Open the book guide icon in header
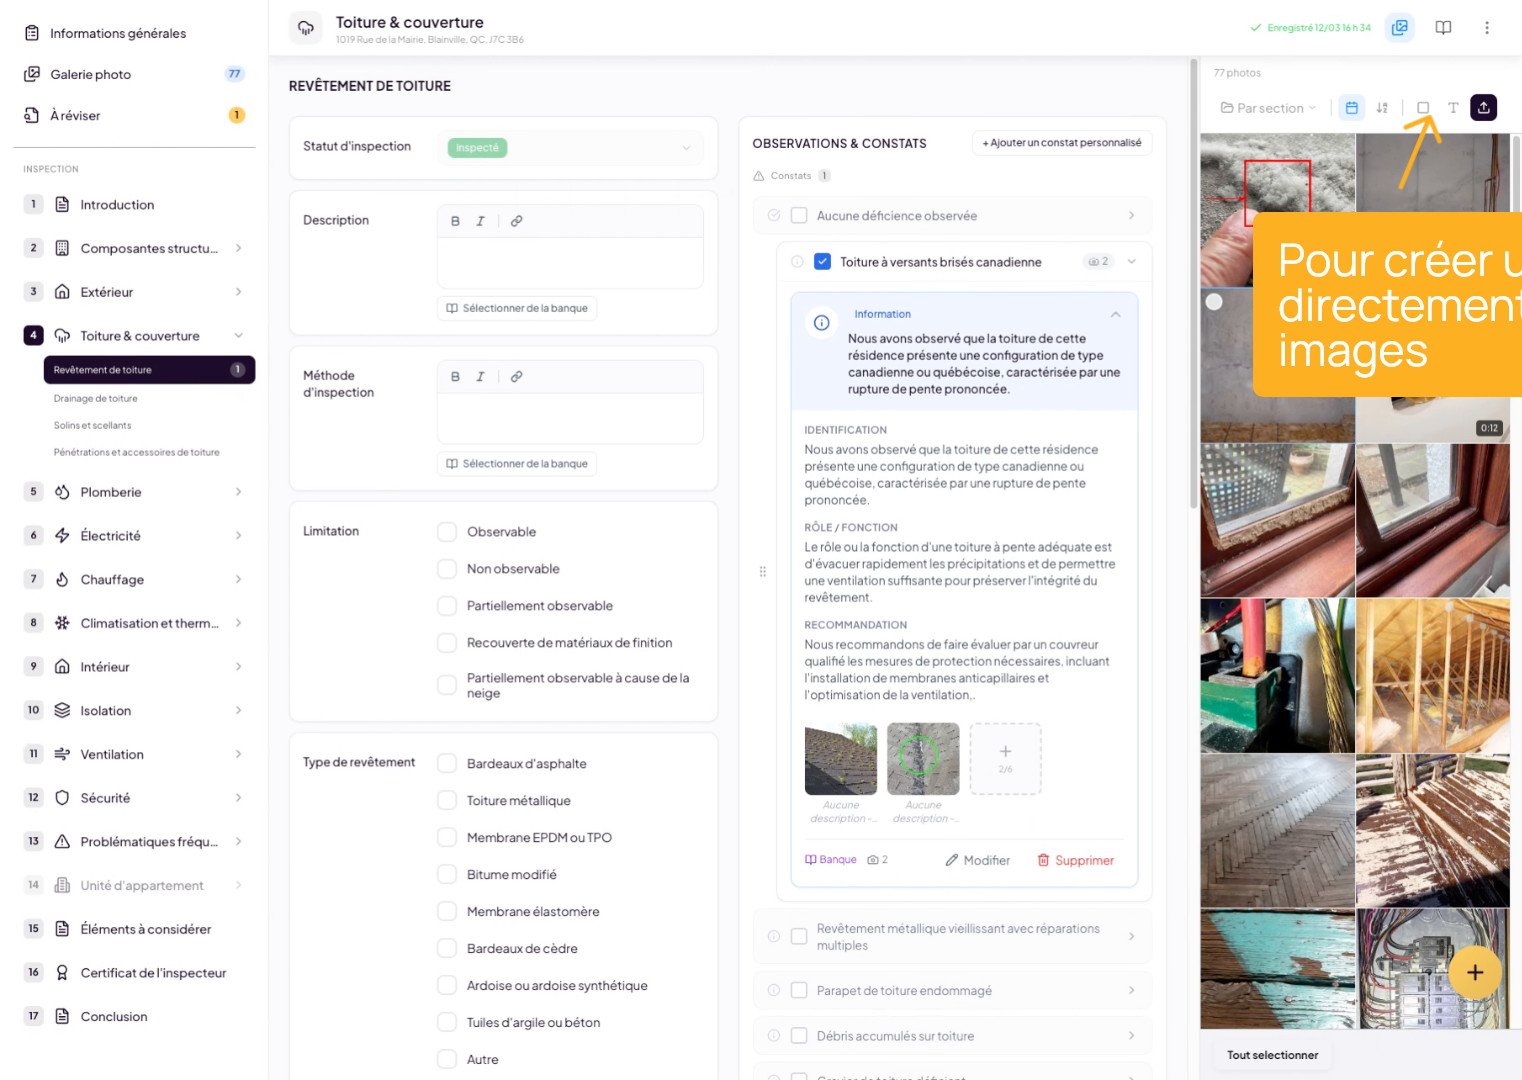Screen dimensions: 1522x1080 tap(1443, 28)
